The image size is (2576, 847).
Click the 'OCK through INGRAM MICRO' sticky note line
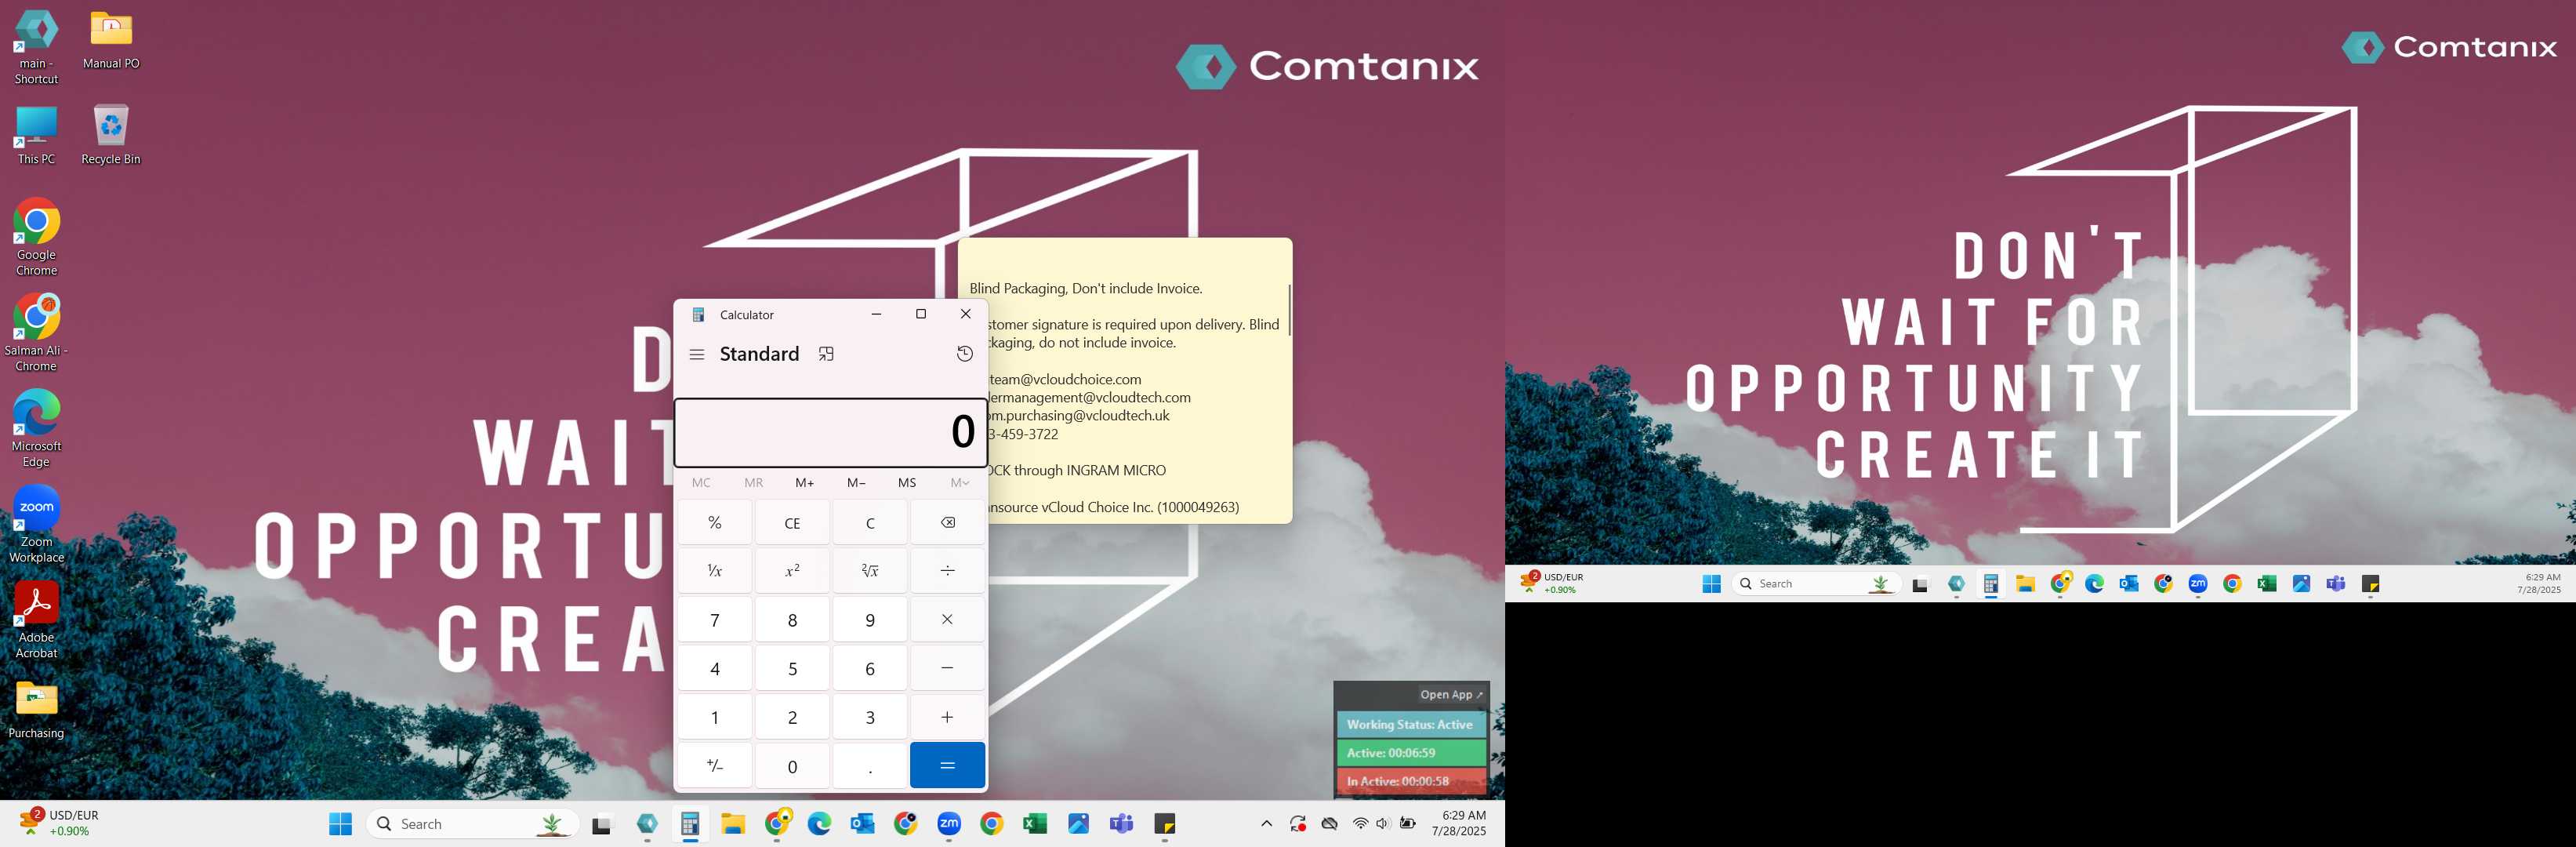(1077, 470)
